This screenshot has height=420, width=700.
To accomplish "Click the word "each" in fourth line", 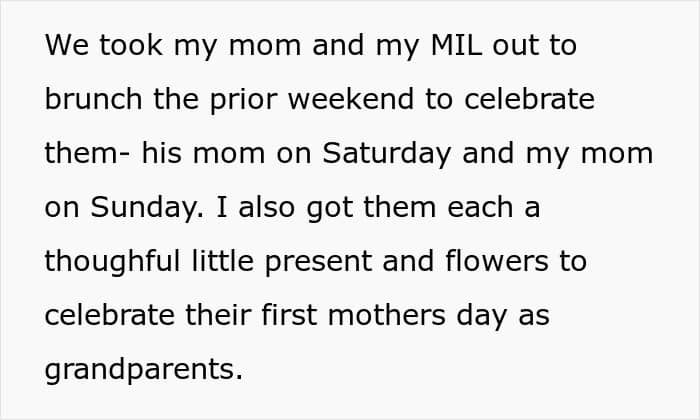I will 480,207.
